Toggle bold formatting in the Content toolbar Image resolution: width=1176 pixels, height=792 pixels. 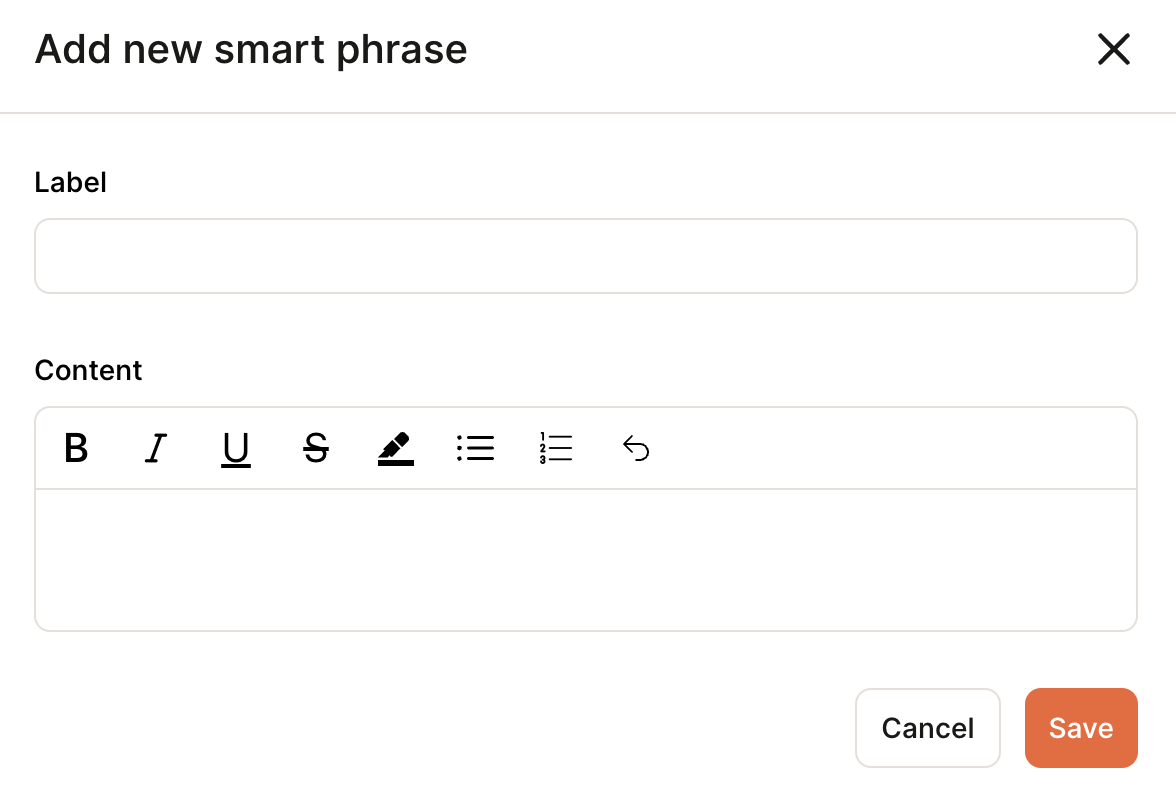coord(76,448)
